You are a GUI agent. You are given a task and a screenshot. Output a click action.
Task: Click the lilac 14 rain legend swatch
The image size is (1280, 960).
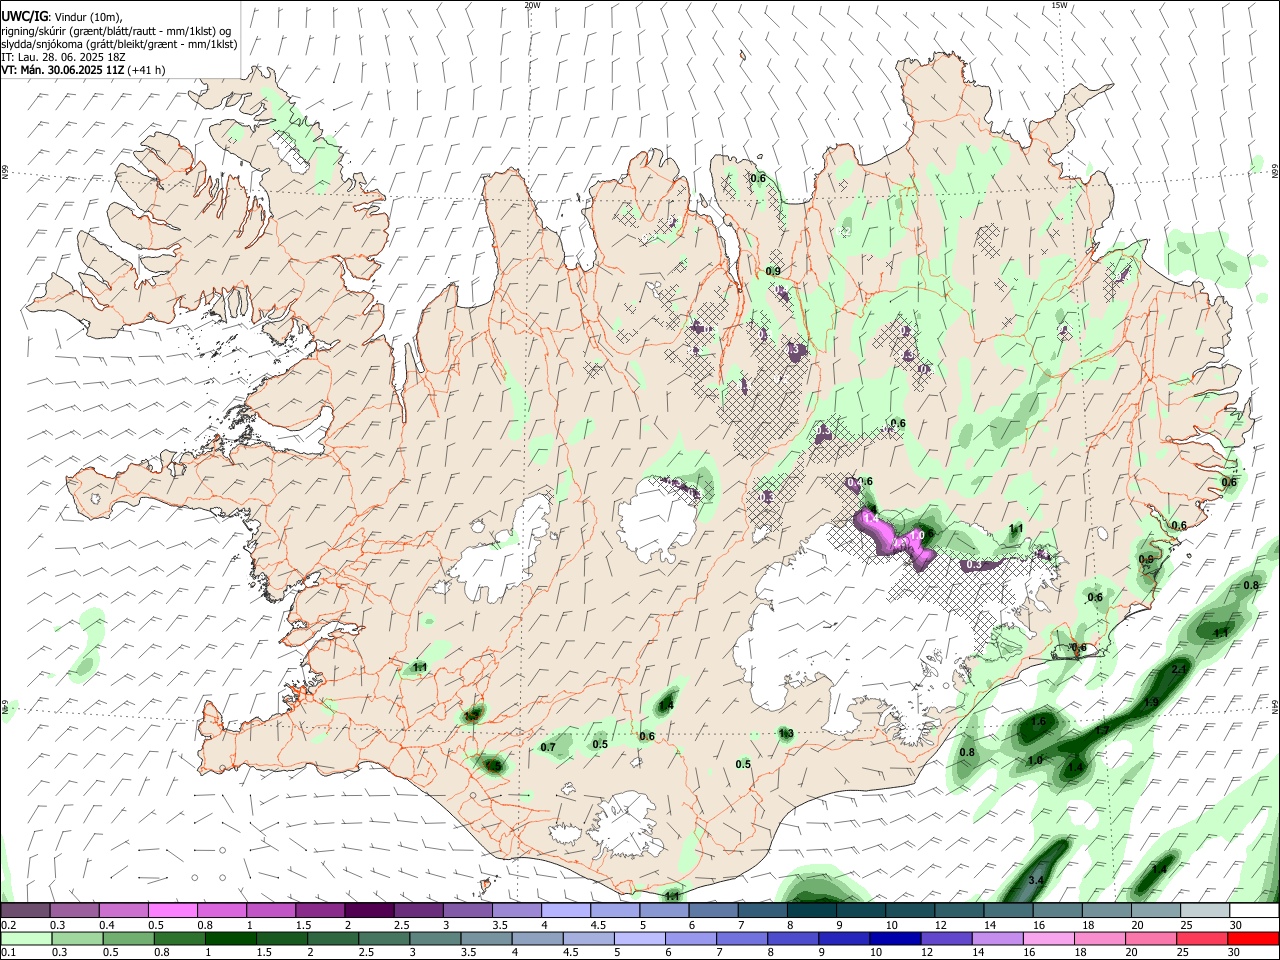pyautogui.click(x=997, y=939)
